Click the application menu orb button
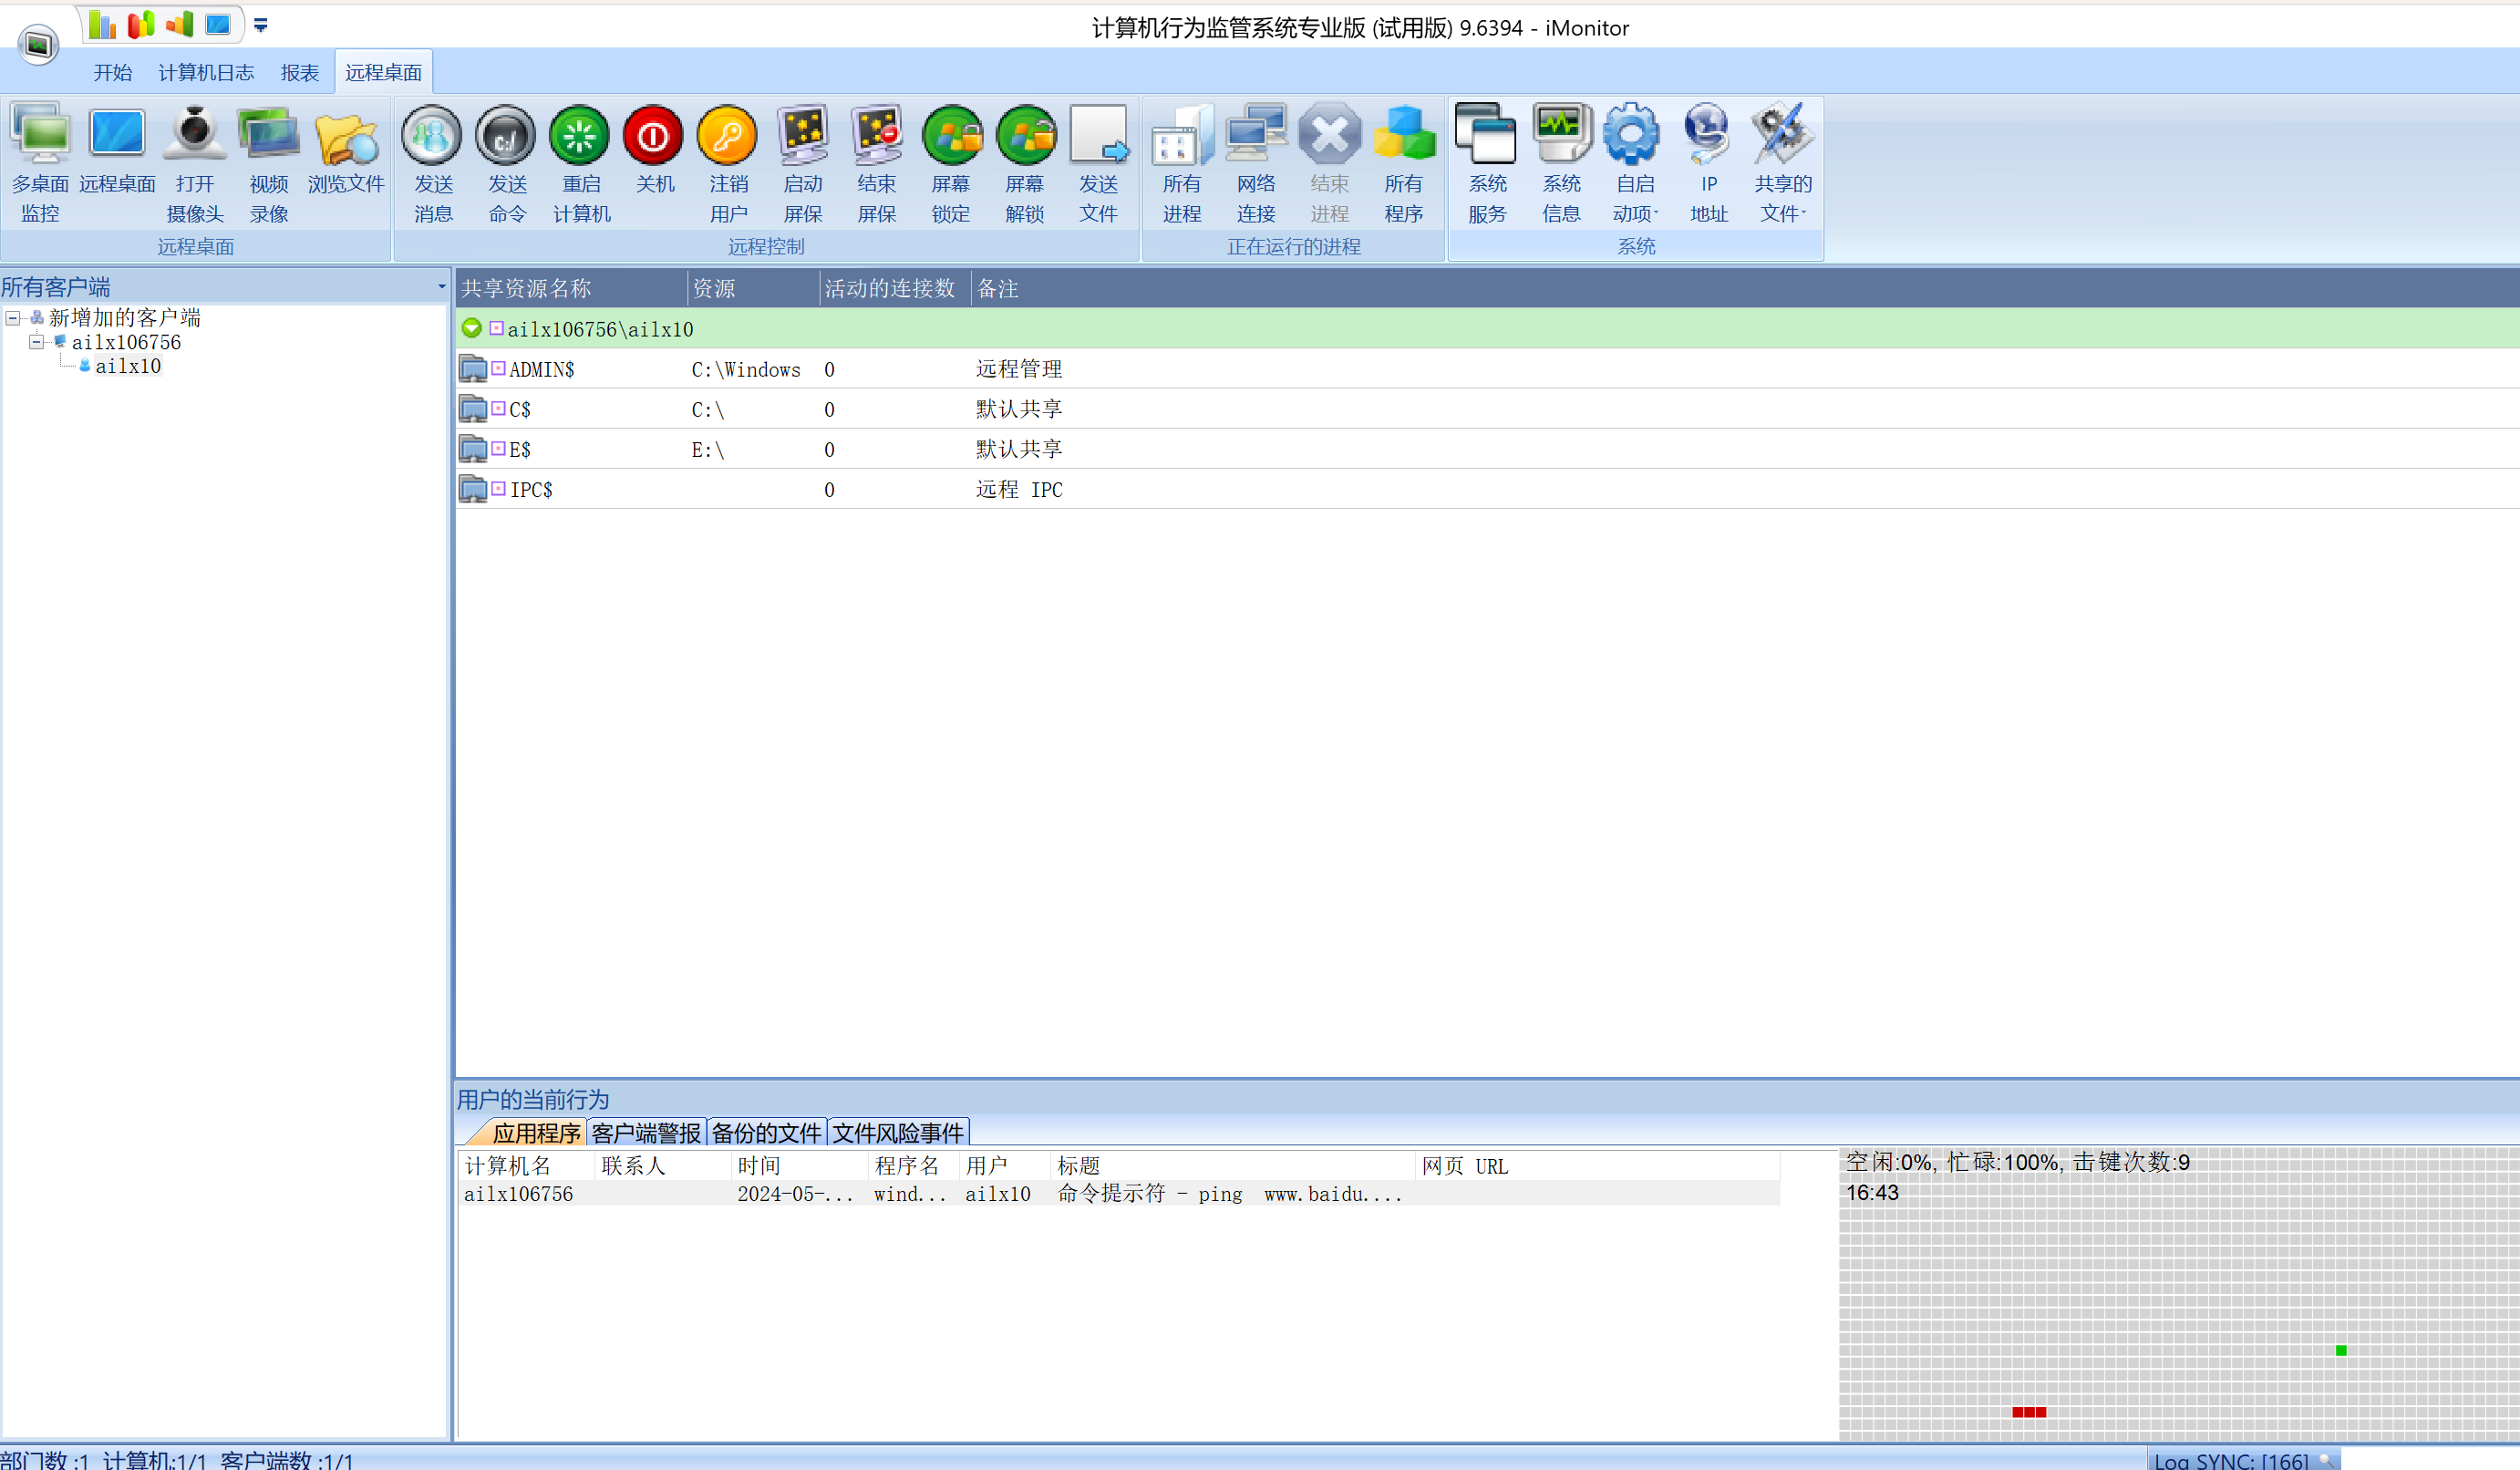The width and height of the screenshot is (2520, 1470). point(38,44)
